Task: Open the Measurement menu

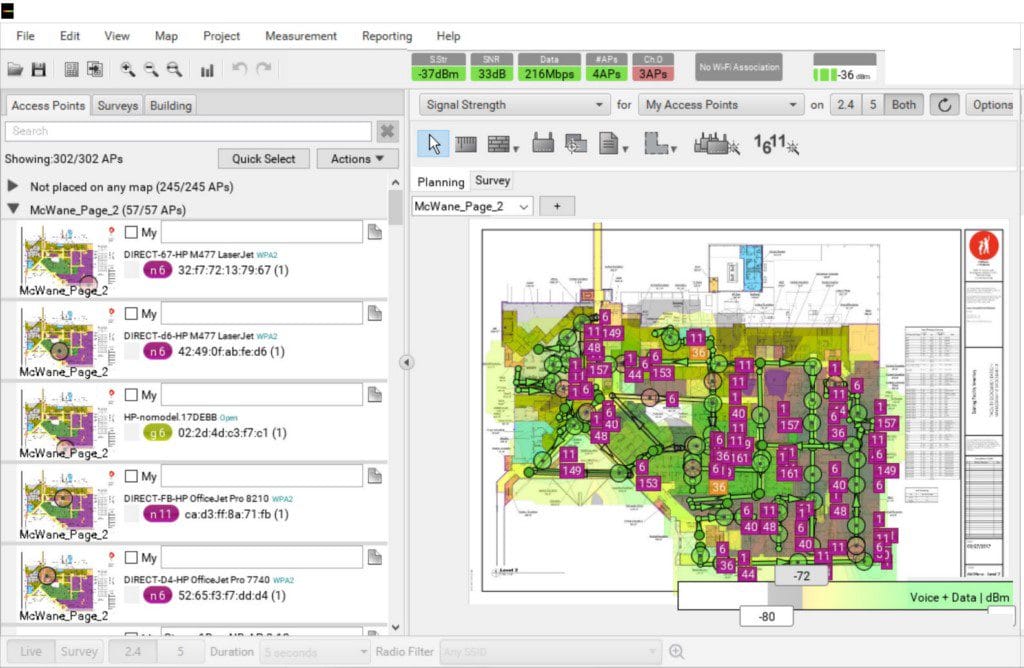Action: tap(301, 36)
